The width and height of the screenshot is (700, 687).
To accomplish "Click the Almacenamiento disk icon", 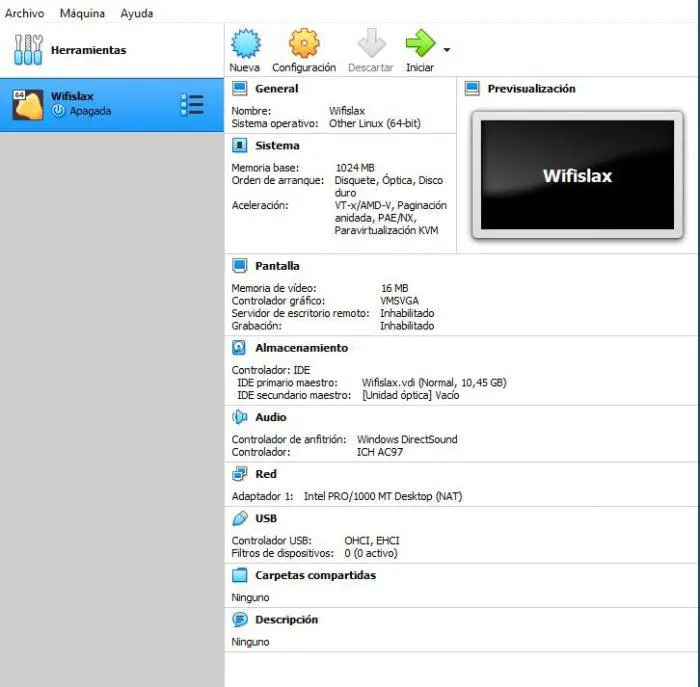I will (x=239, y=348).
